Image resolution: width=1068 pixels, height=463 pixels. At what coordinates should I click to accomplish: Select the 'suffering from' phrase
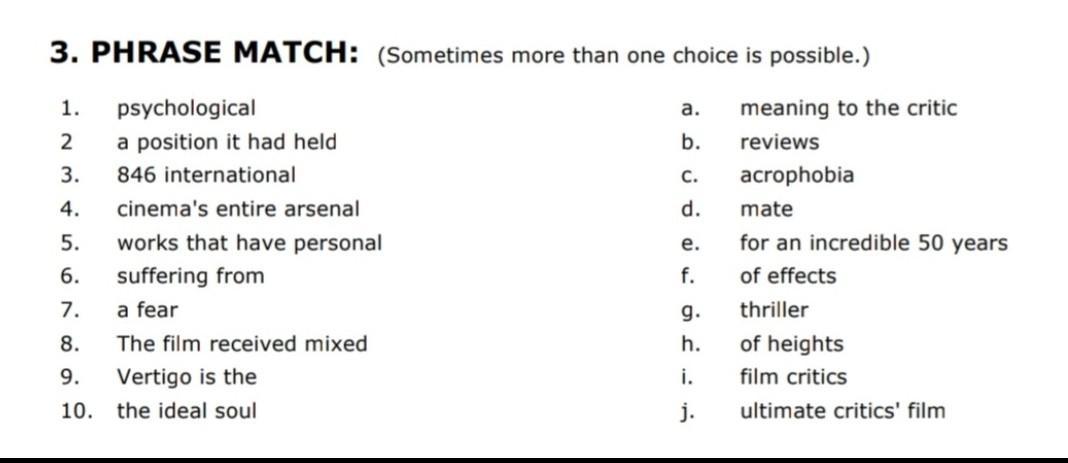coord(190,276)
